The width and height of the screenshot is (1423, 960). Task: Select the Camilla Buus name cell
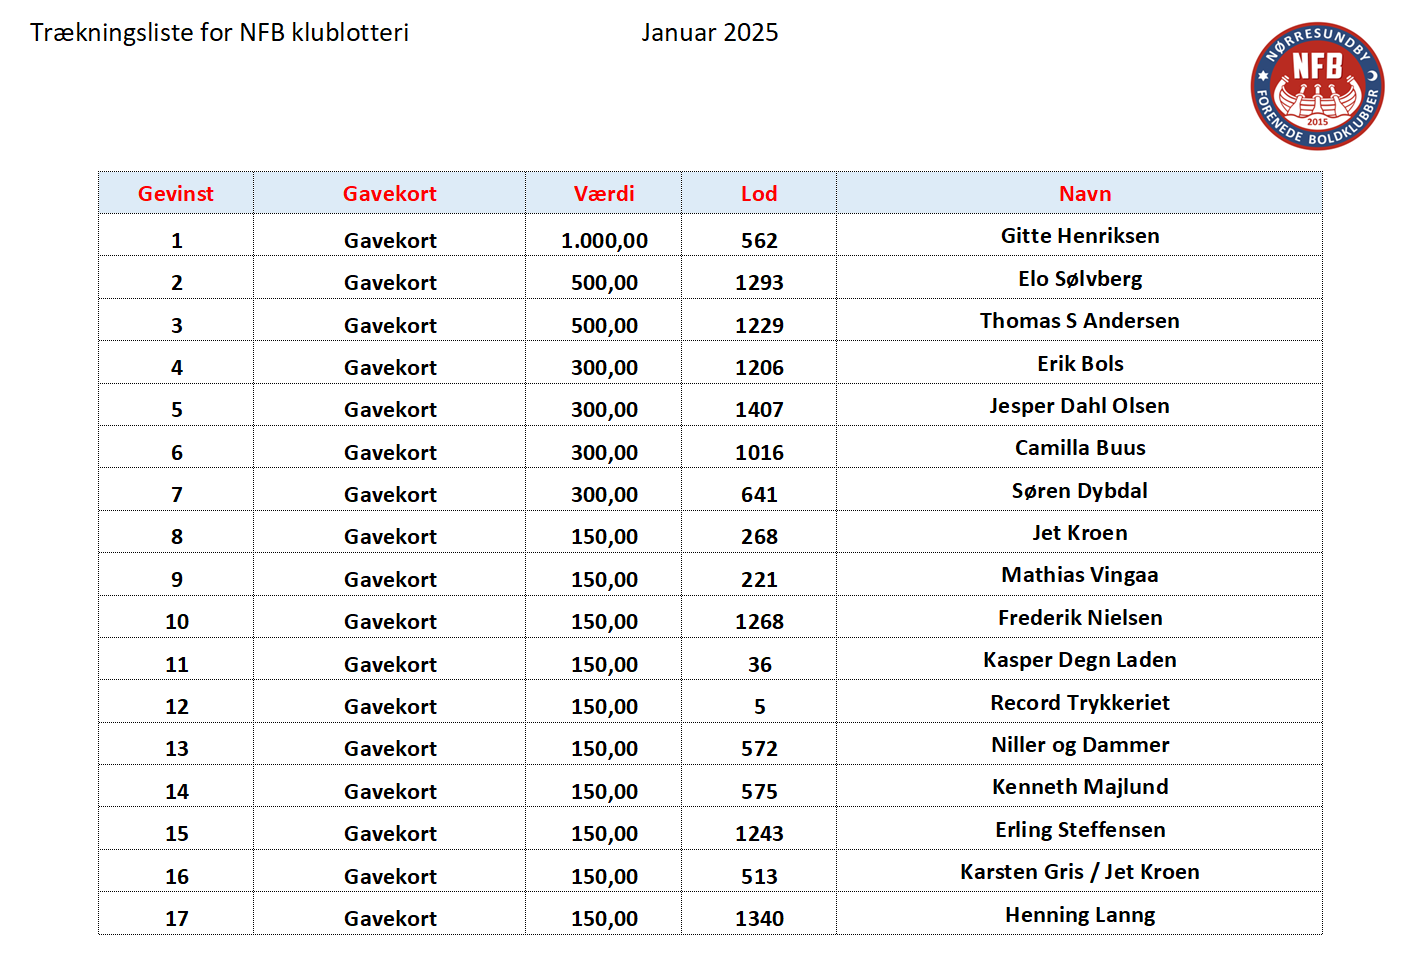1080,448
